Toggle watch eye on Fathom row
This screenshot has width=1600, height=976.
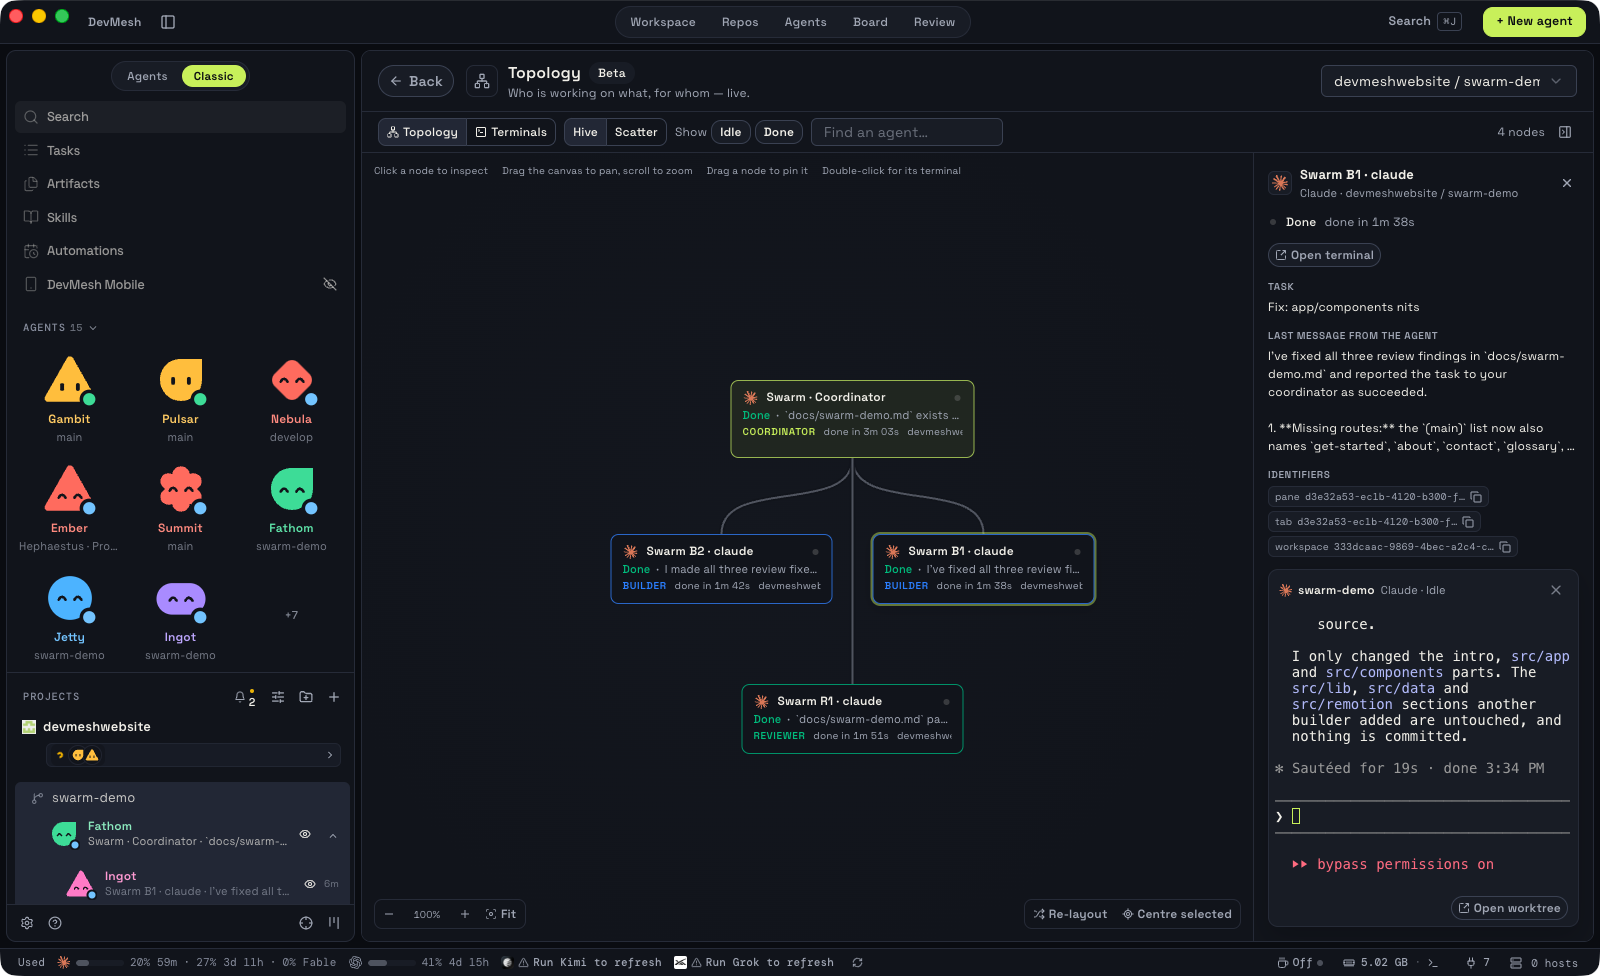coord(305,834)
